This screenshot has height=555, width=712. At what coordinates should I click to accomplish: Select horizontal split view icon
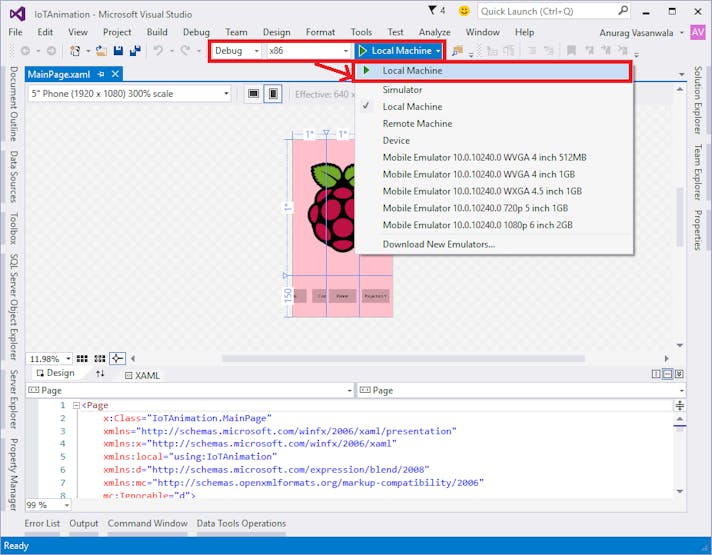pos(667,374)
